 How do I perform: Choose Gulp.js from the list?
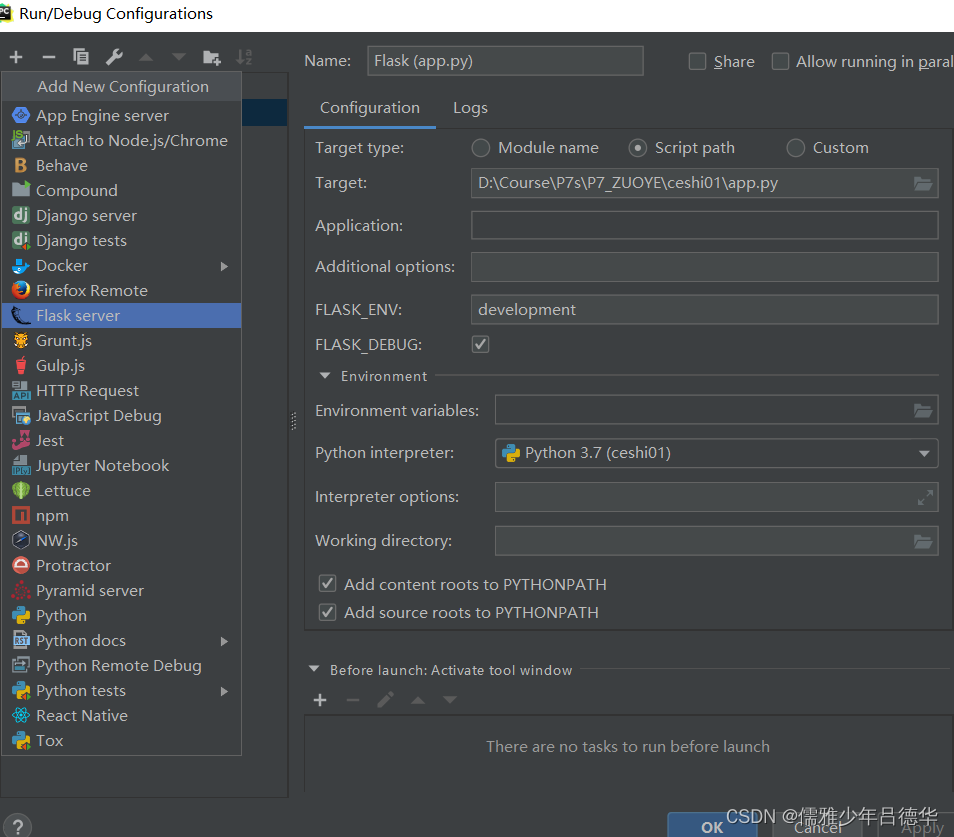tap(122, 366)
